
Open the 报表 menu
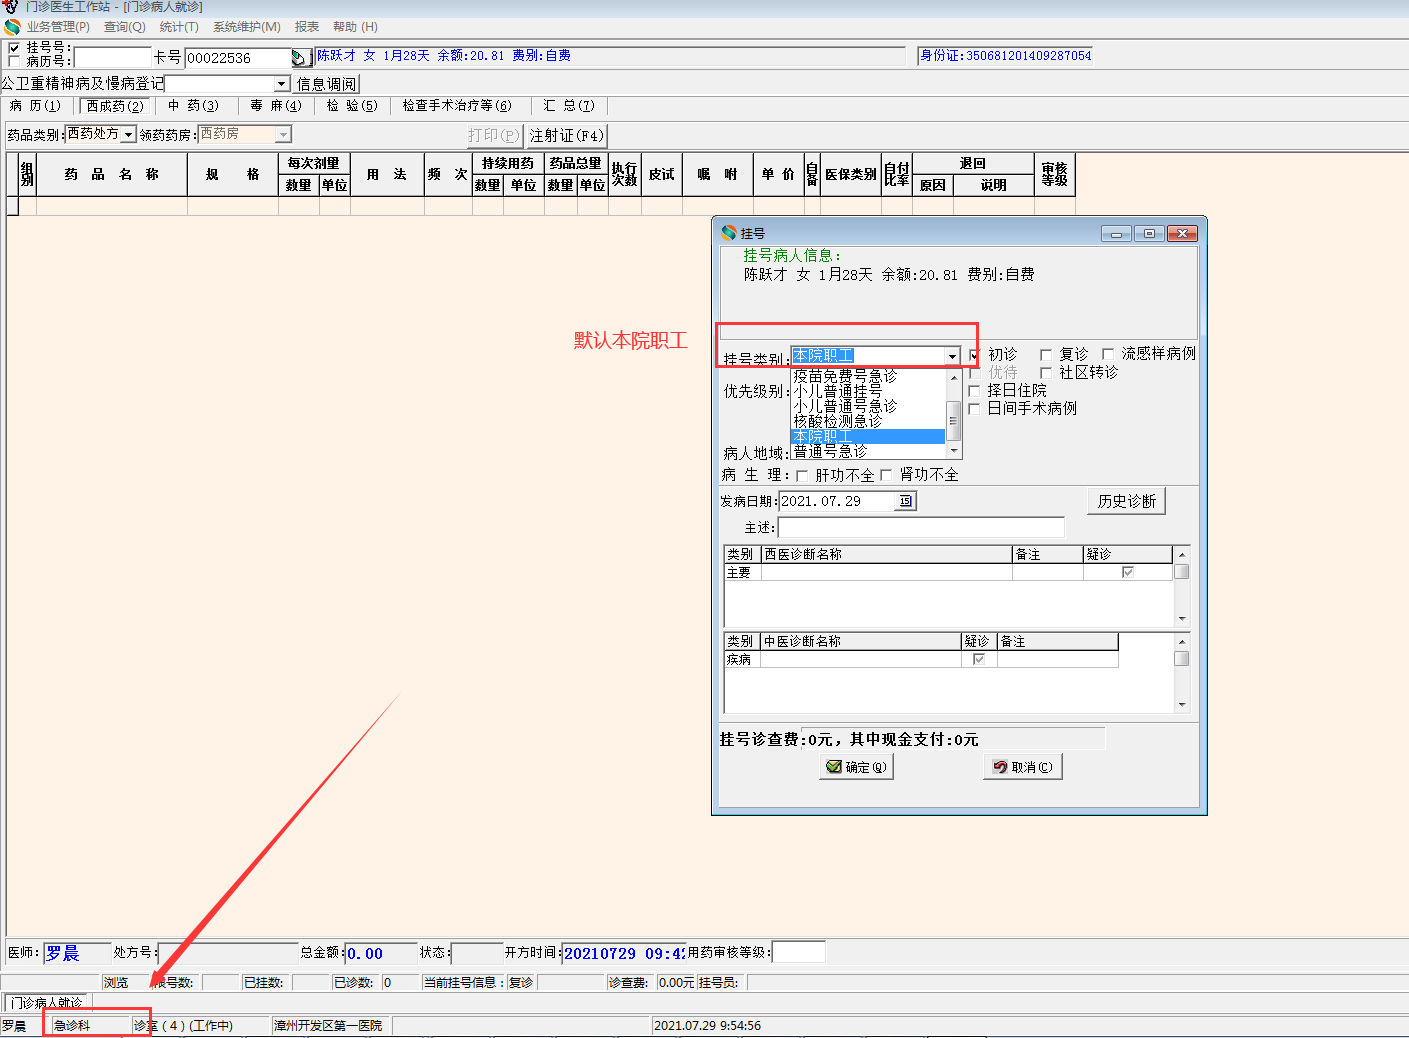(307, 27)
